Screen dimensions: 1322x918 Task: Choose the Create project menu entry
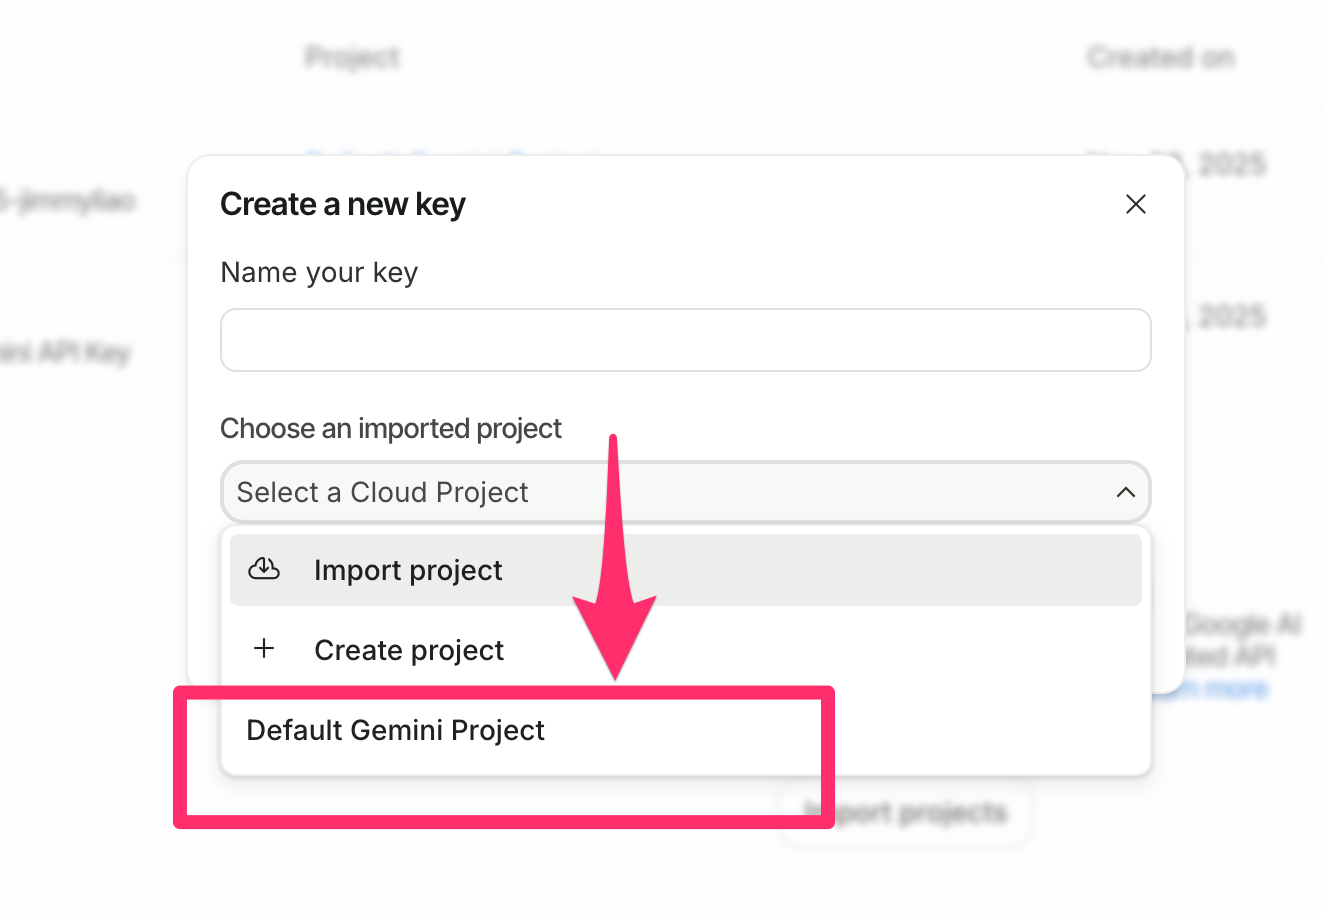click(409, 650)
